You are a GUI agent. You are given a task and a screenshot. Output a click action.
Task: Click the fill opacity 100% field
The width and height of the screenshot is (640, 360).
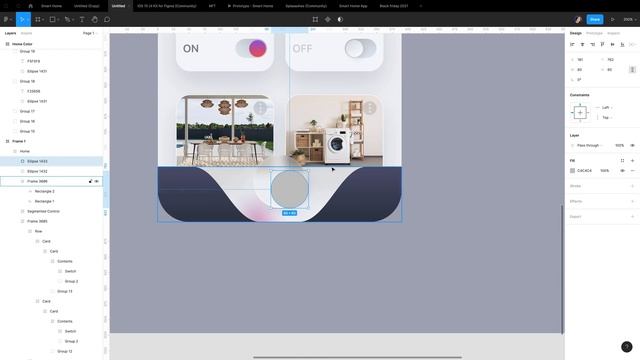[604, 171]
